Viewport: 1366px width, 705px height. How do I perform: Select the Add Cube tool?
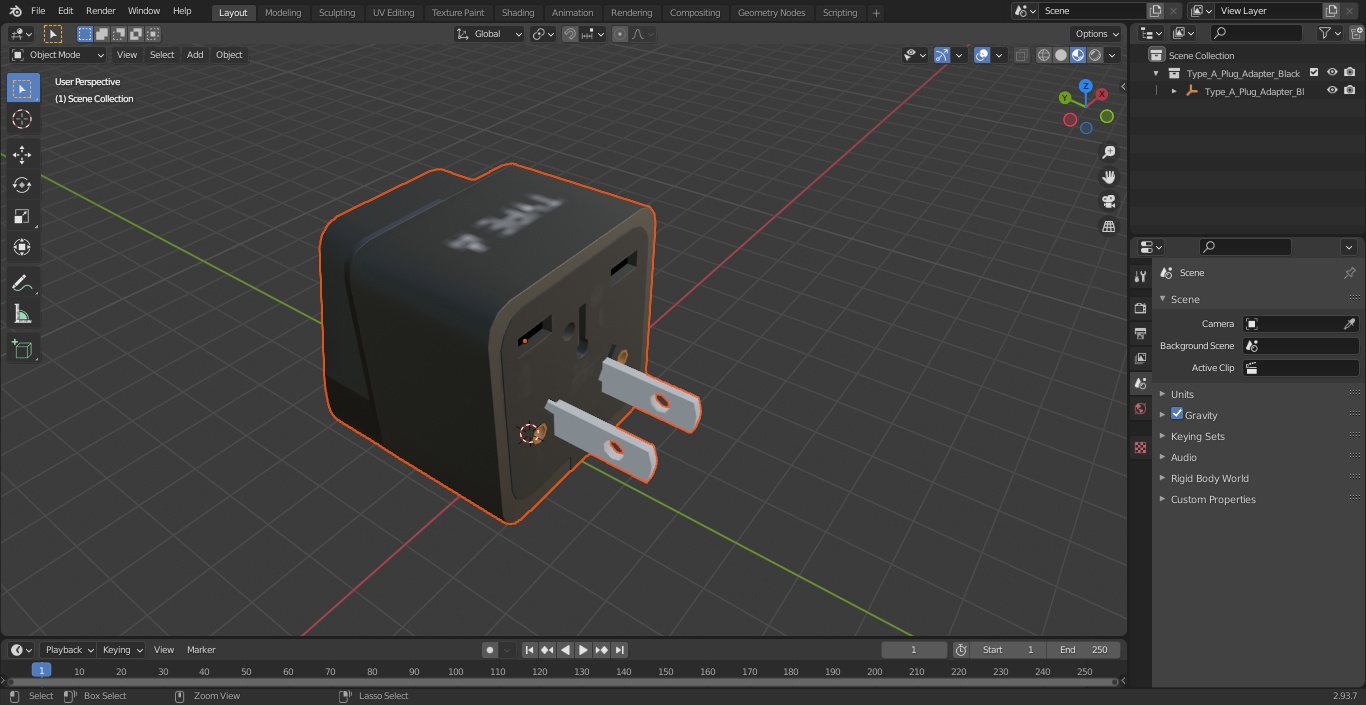coord(22,349)
